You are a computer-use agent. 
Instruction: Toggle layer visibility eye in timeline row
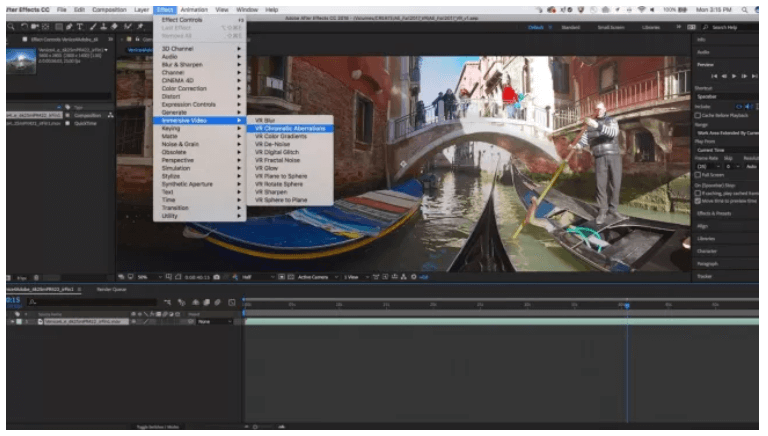click(133, 322)
